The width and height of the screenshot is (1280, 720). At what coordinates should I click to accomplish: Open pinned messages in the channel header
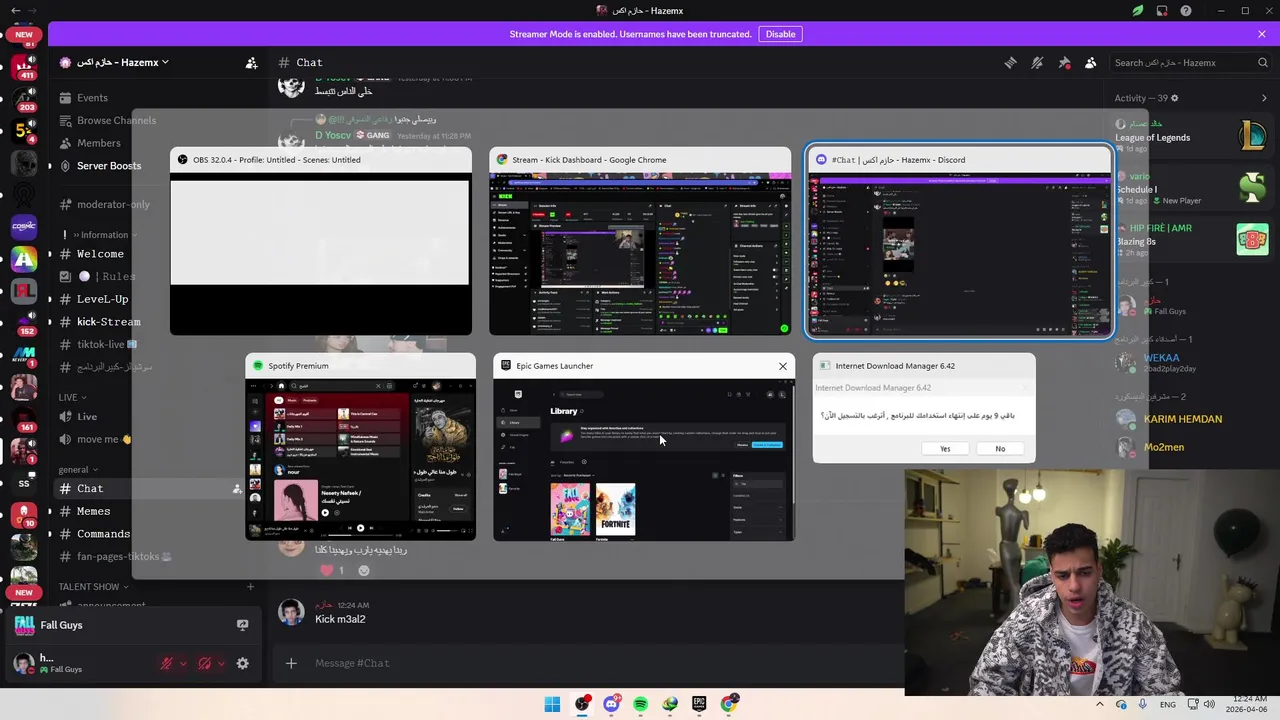1064,62
